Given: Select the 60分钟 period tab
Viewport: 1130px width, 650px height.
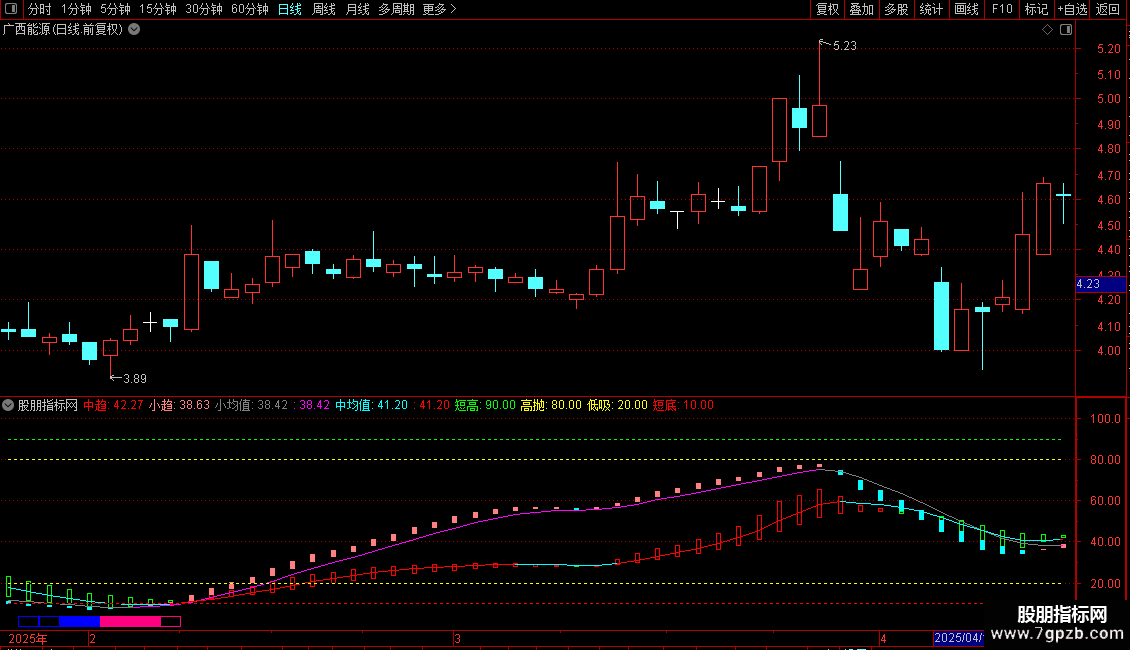Looking at the screenshot, I should pos(250,9).
